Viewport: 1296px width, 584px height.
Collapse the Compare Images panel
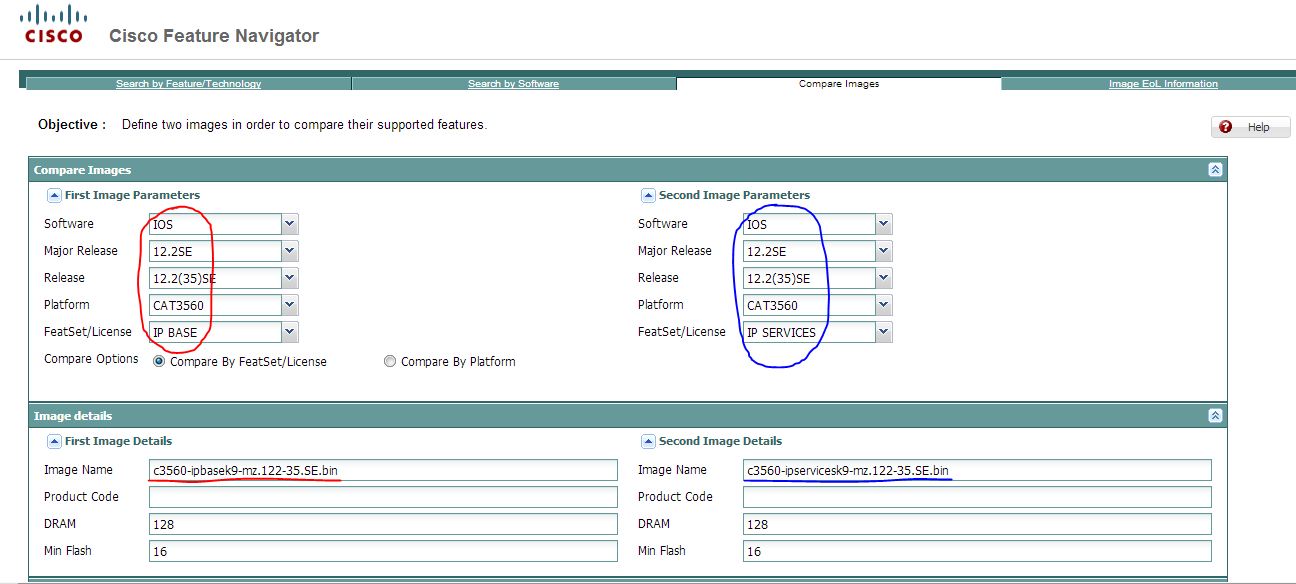[1215, 170]
